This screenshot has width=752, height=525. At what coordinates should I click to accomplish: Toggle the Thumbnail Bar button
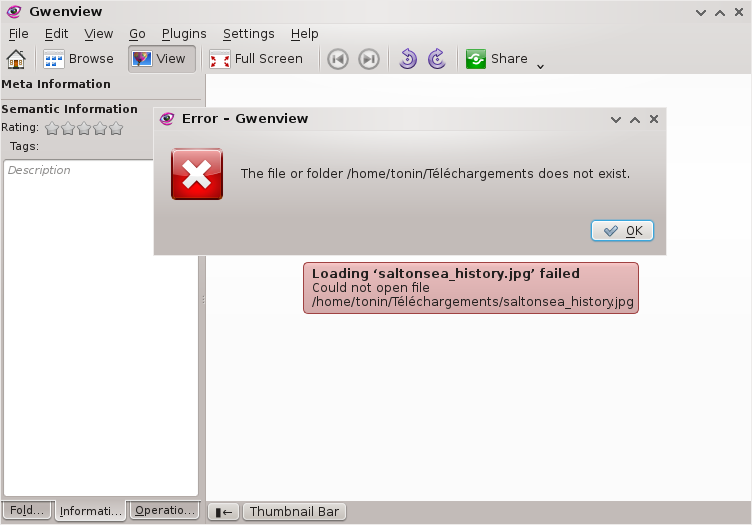294,512
